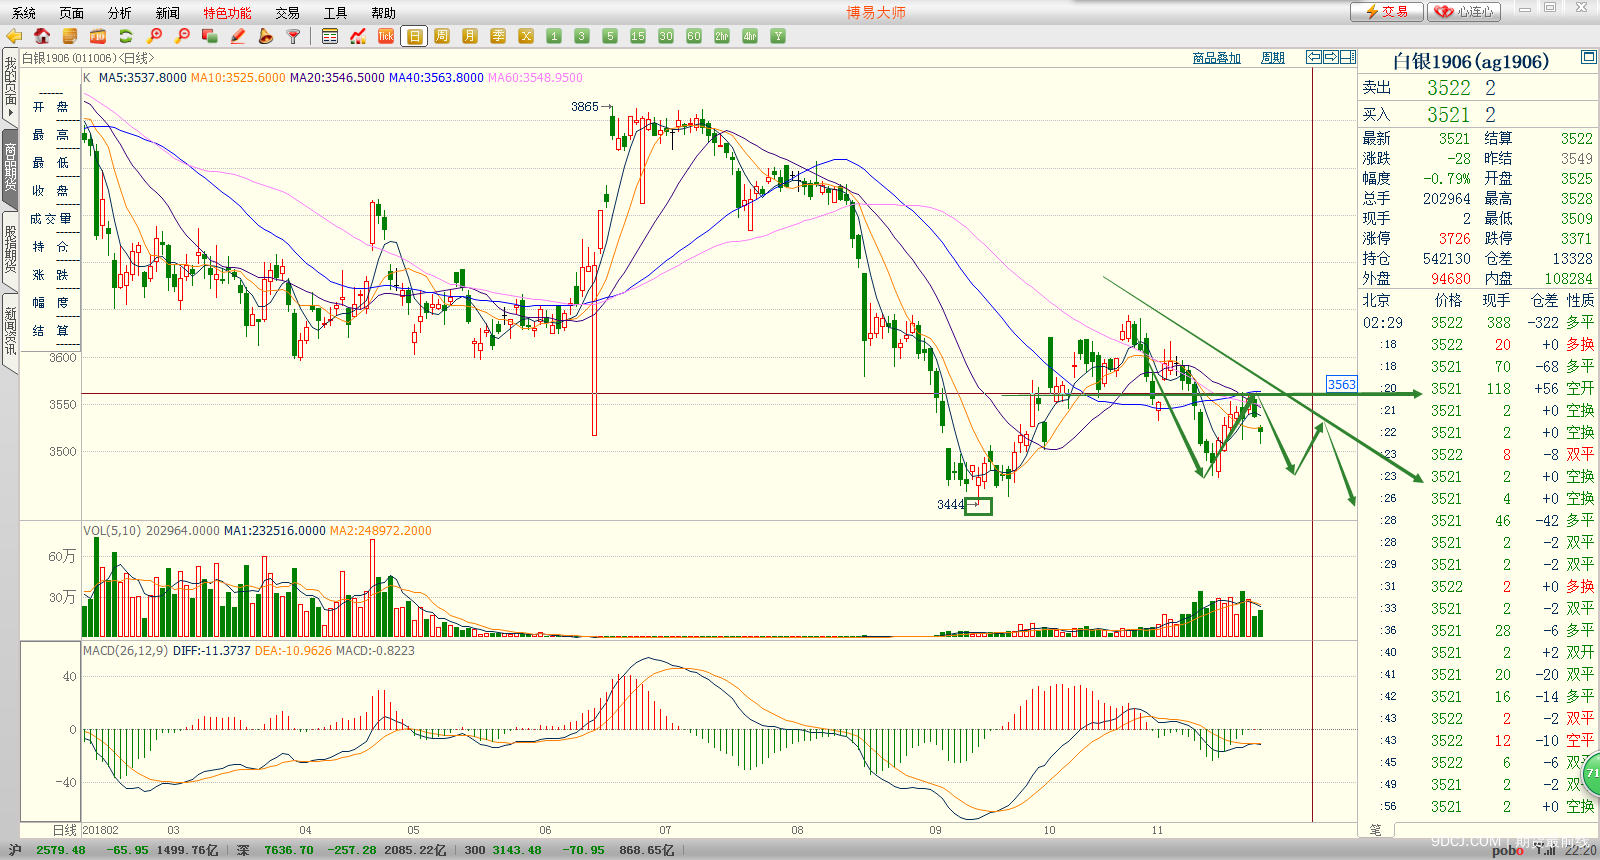Switch to weekly (周) candlestick period

pyautogui.click(x=442, y=36)
